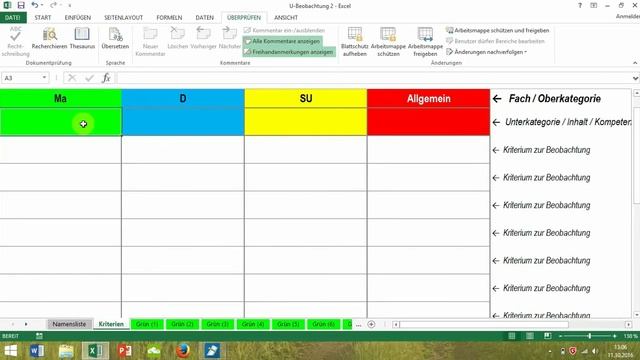Screen dimensions: 640x360
Task: Toggle Alle Kommentare anzeigen
Action: [282, 41]
